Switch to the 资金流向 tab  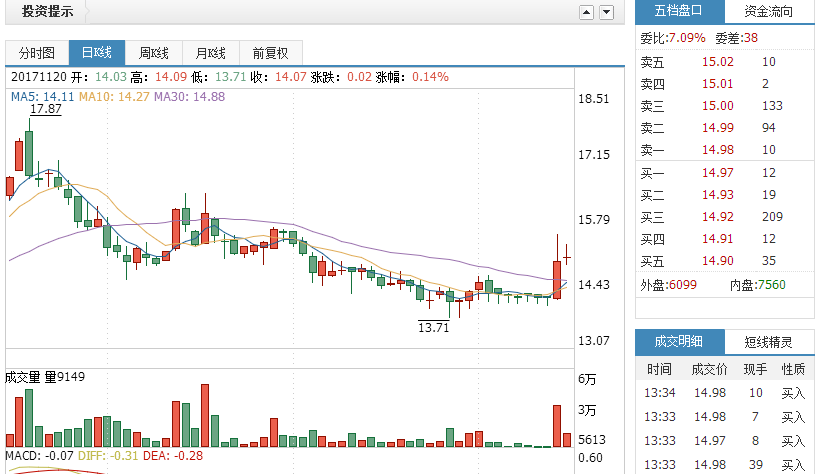coord(769,11)
